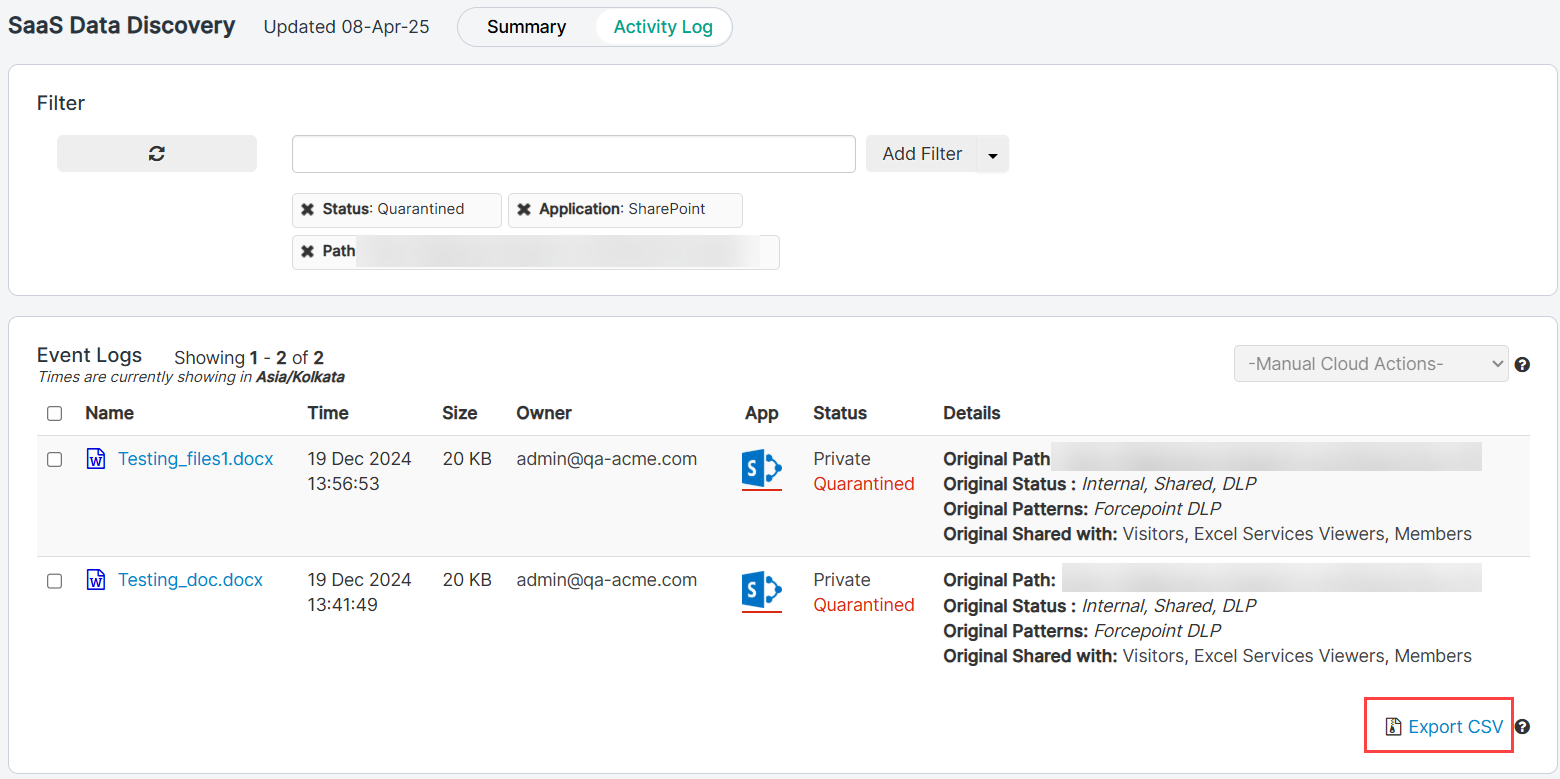The image size is (1560, 779).
Task: Open the Manual Cloud Actions dropdown
Action: [1370, 364]
